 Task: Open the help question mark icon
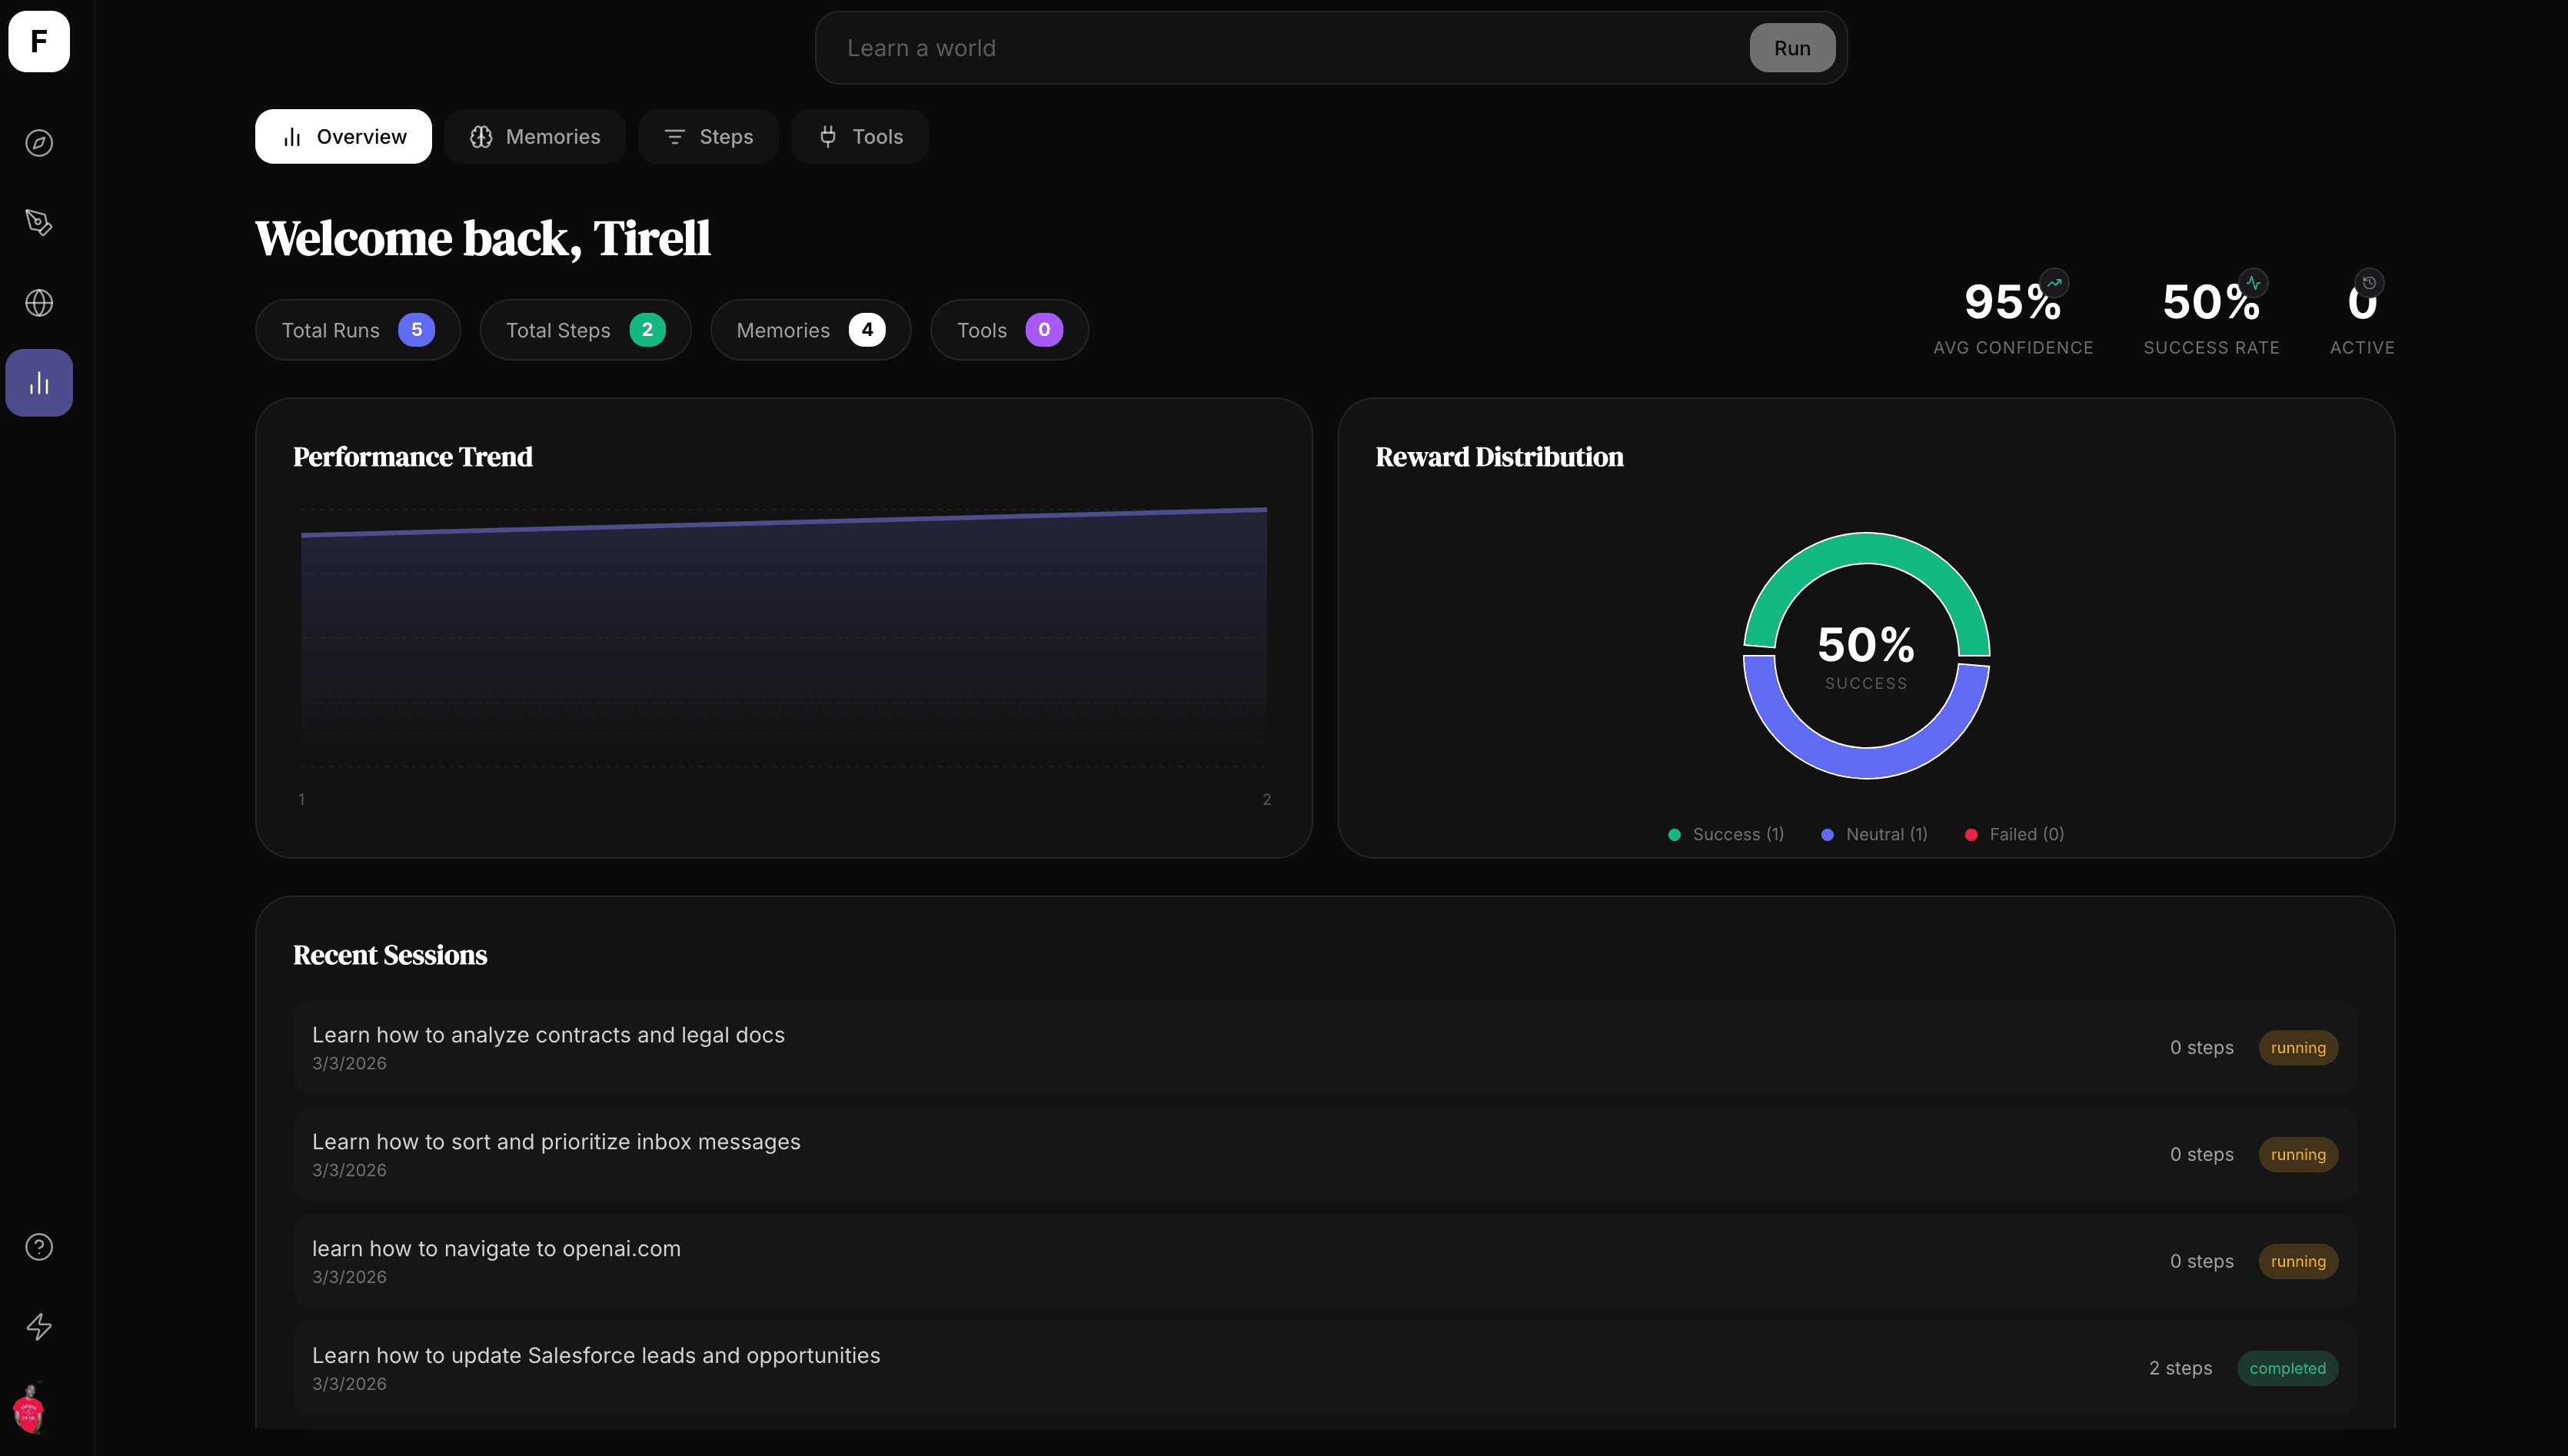[39, 1247]
